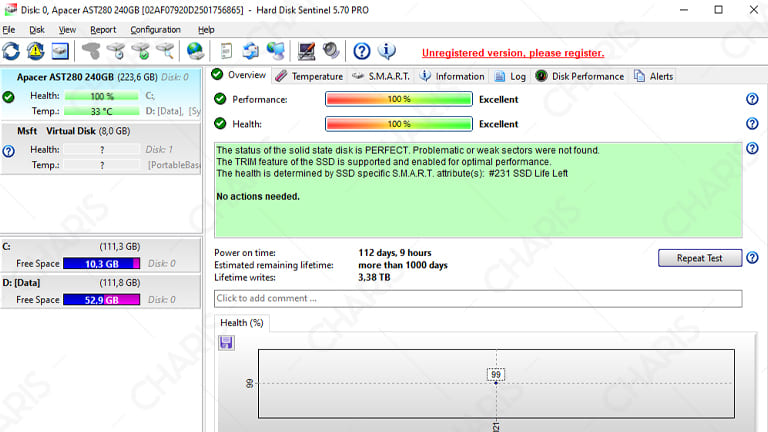
Task: Click the help icon beside Health Excellent row
Action: [x=752, y=123]
